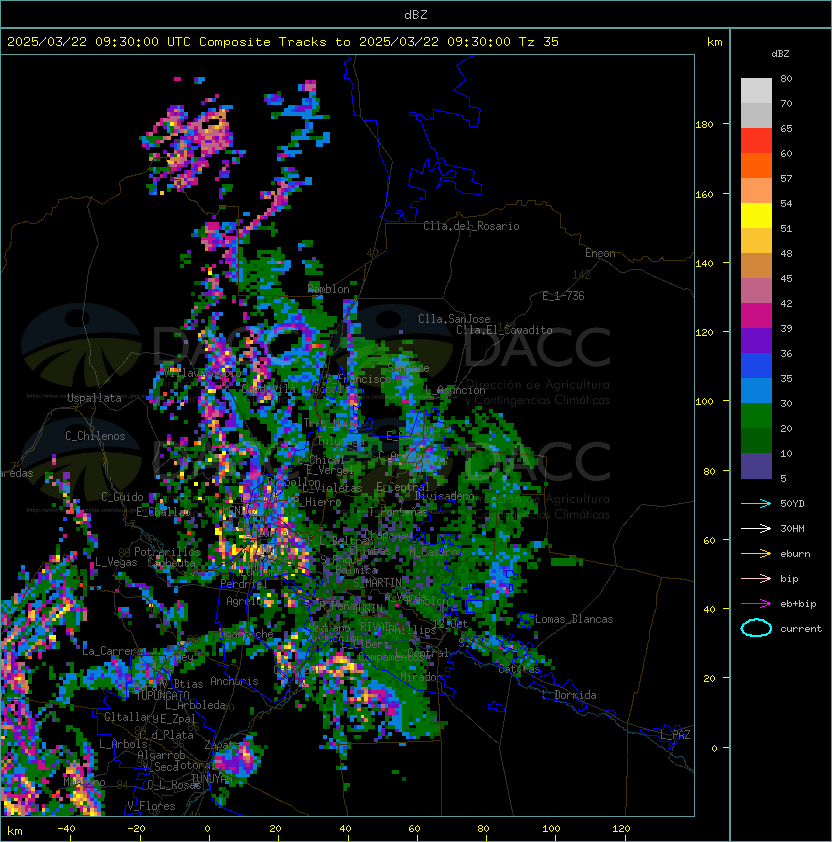Click the Uspallata place label

94,398
